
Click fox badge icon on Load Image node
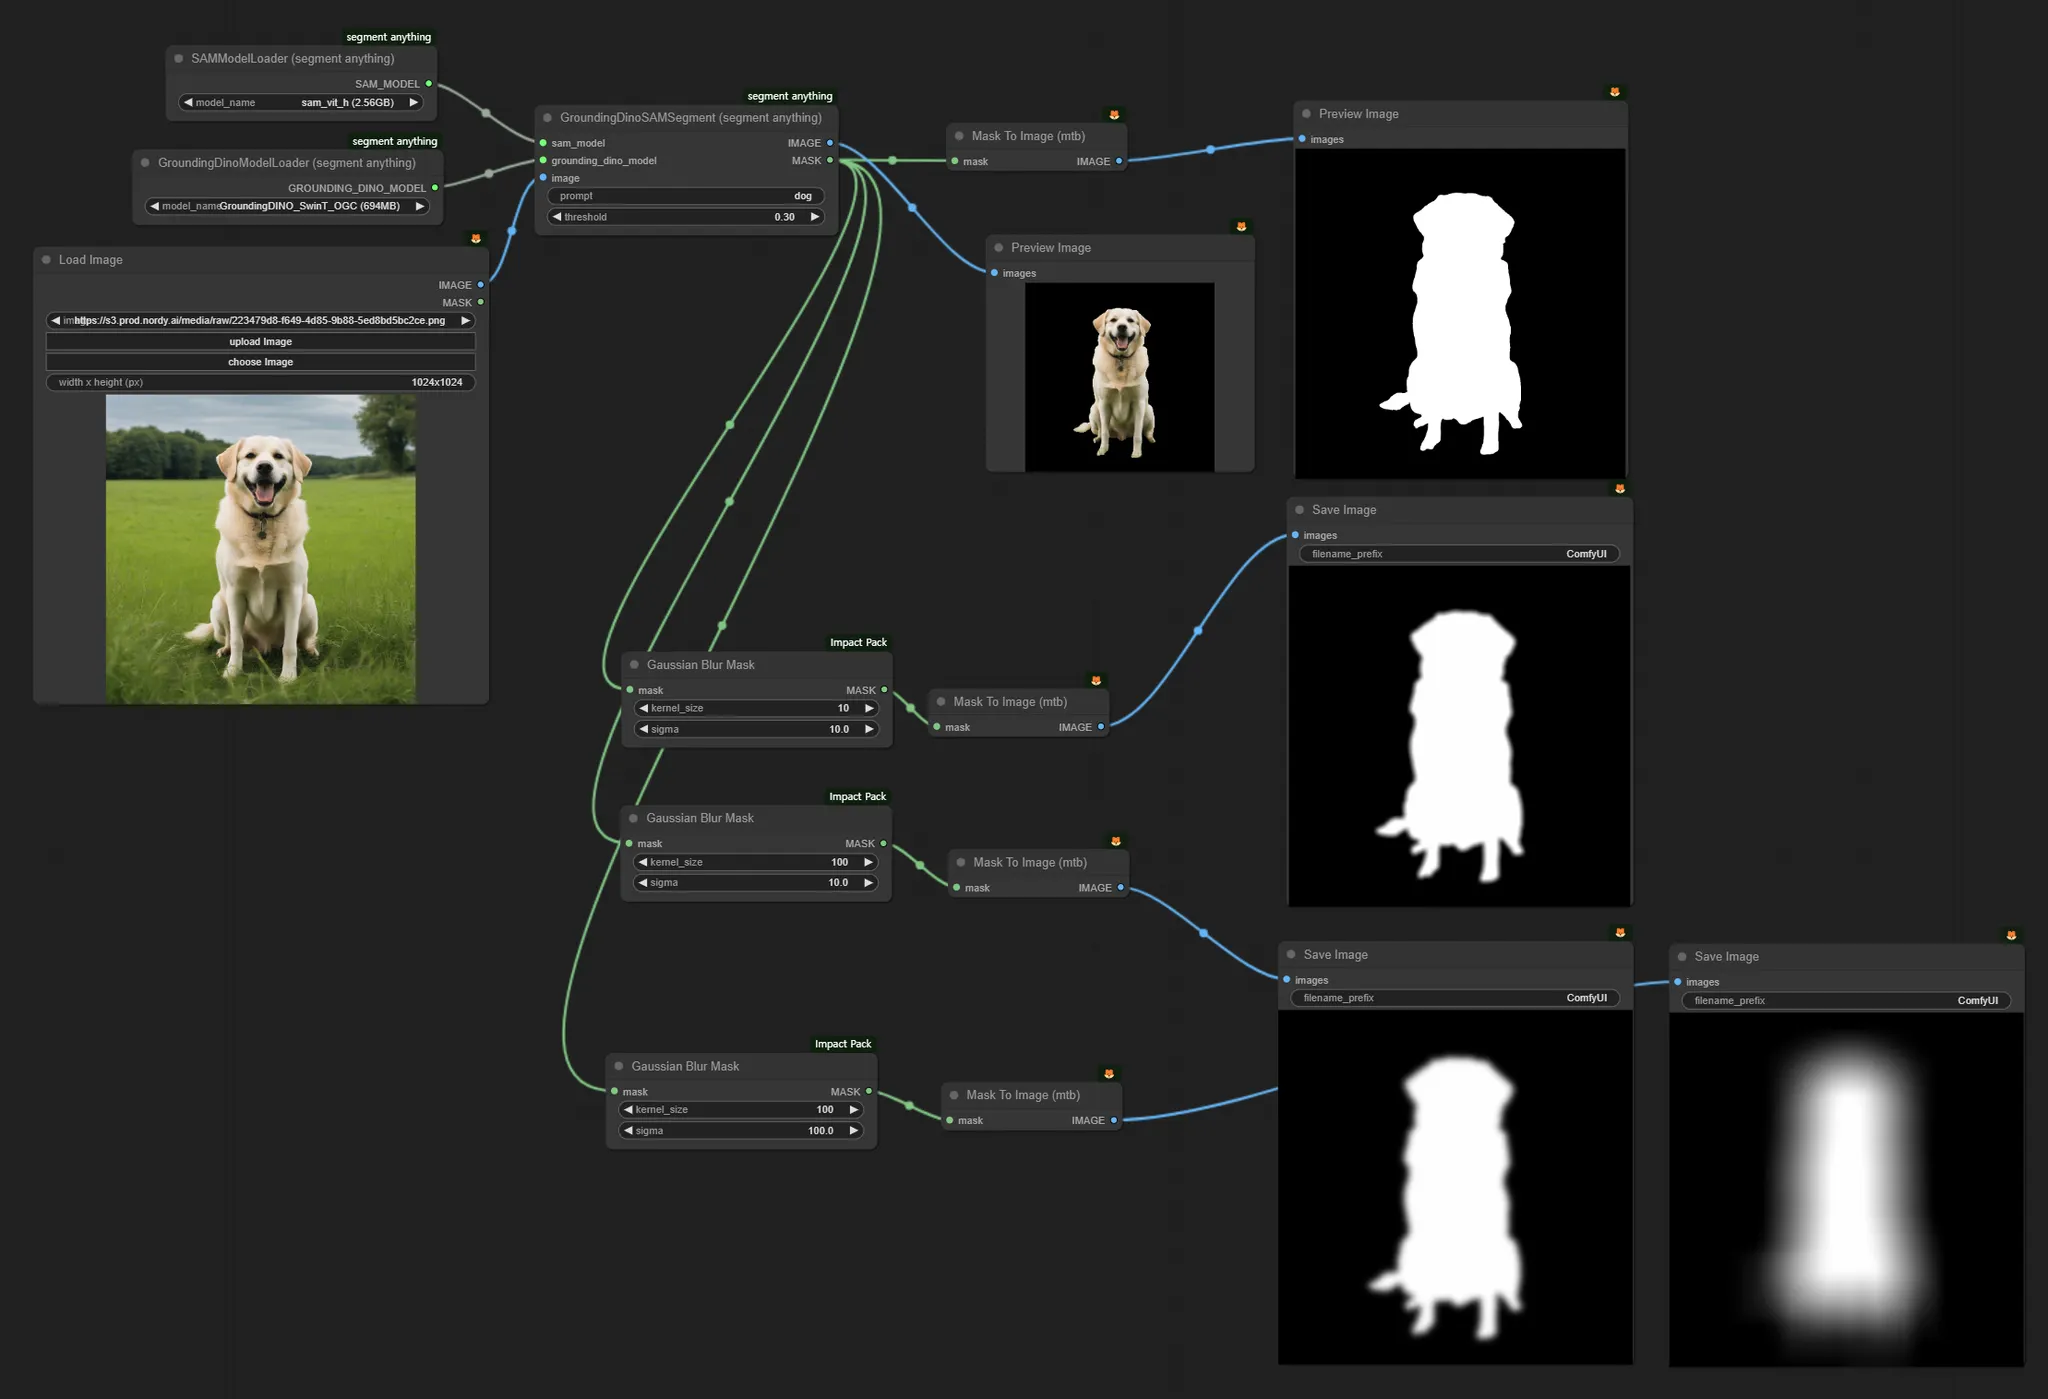point(476,238)
